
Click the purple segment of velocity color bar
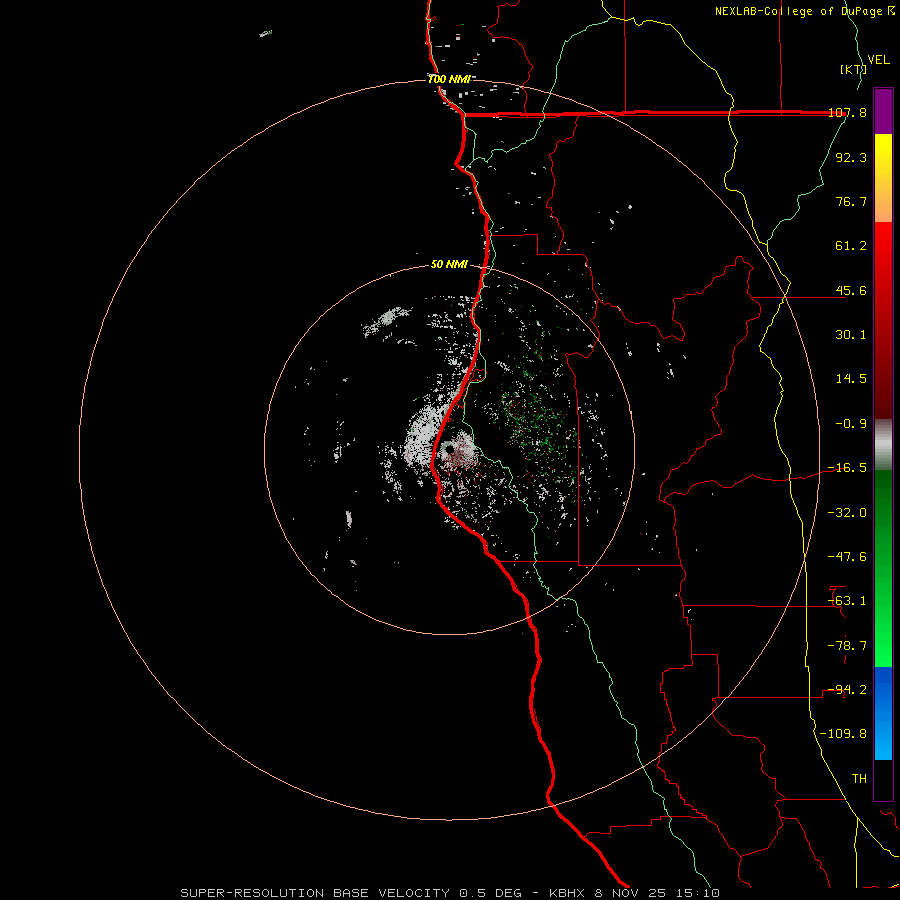pos(883,111)
